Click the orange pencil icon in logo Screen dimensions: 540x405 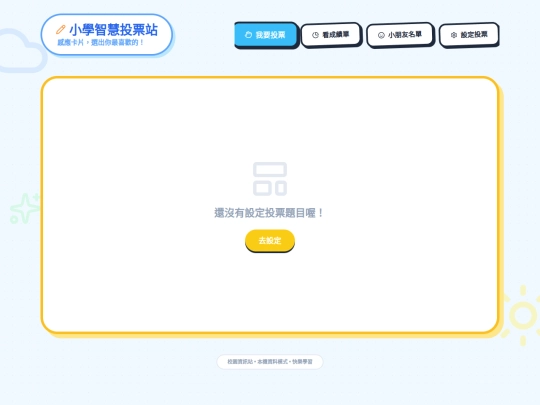pyautogui.click(x=61, y=30)
